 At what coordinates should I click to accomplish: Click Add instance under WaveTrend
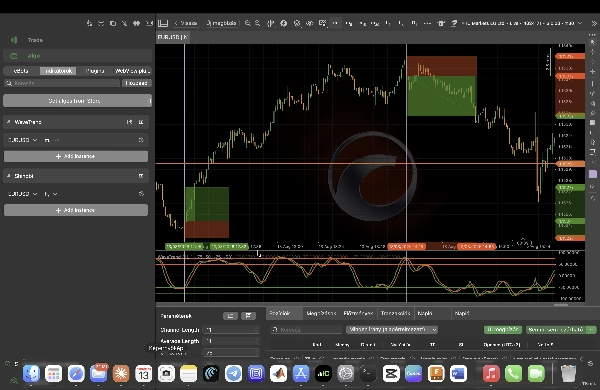tap(76, 156)
